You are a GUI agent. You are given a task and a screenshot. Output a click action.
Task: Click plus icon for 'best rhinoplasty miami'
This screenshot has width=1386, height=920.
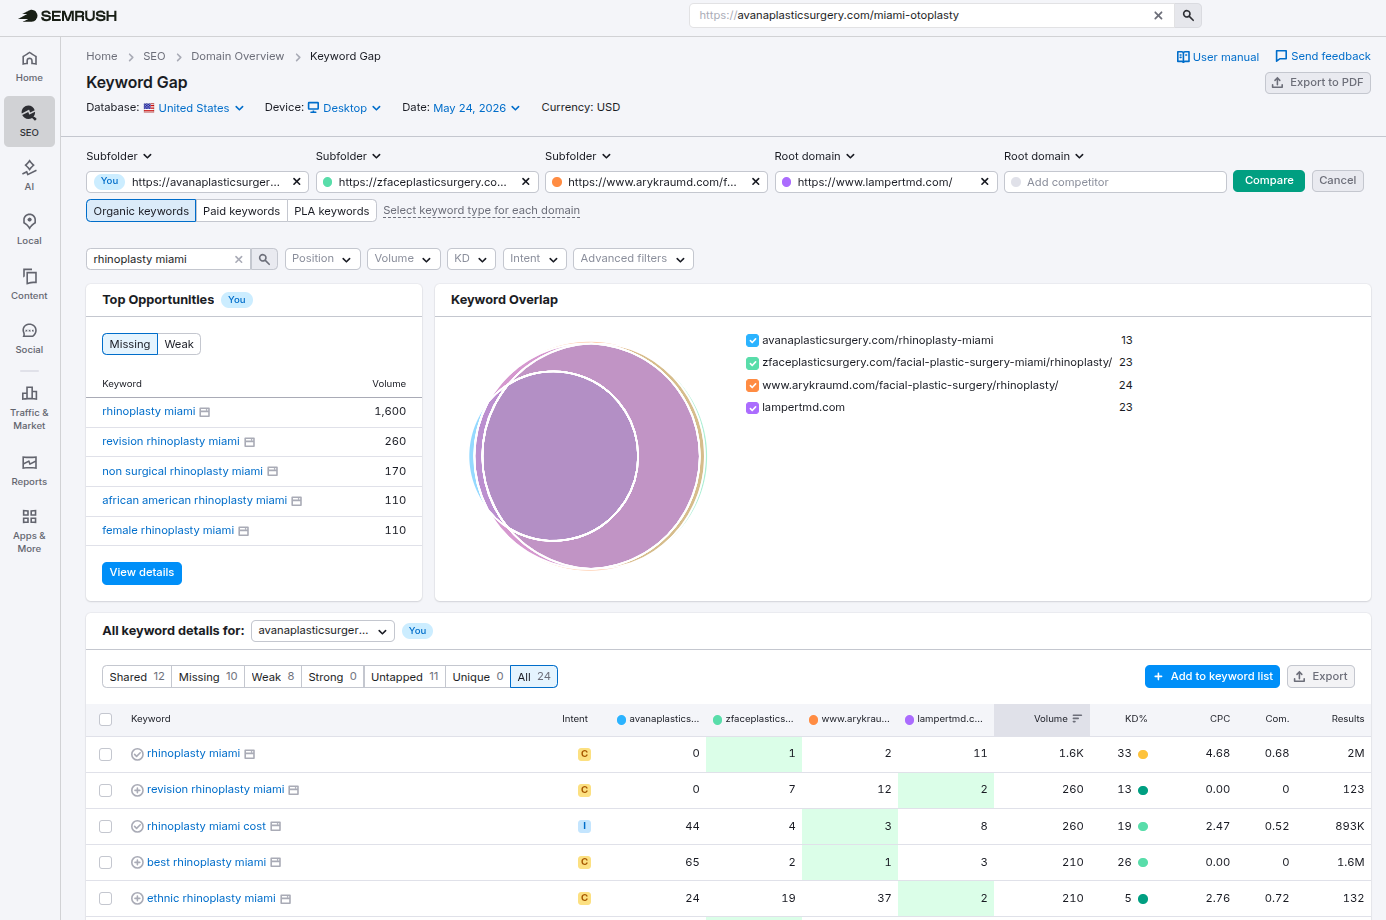click(137, 862)
